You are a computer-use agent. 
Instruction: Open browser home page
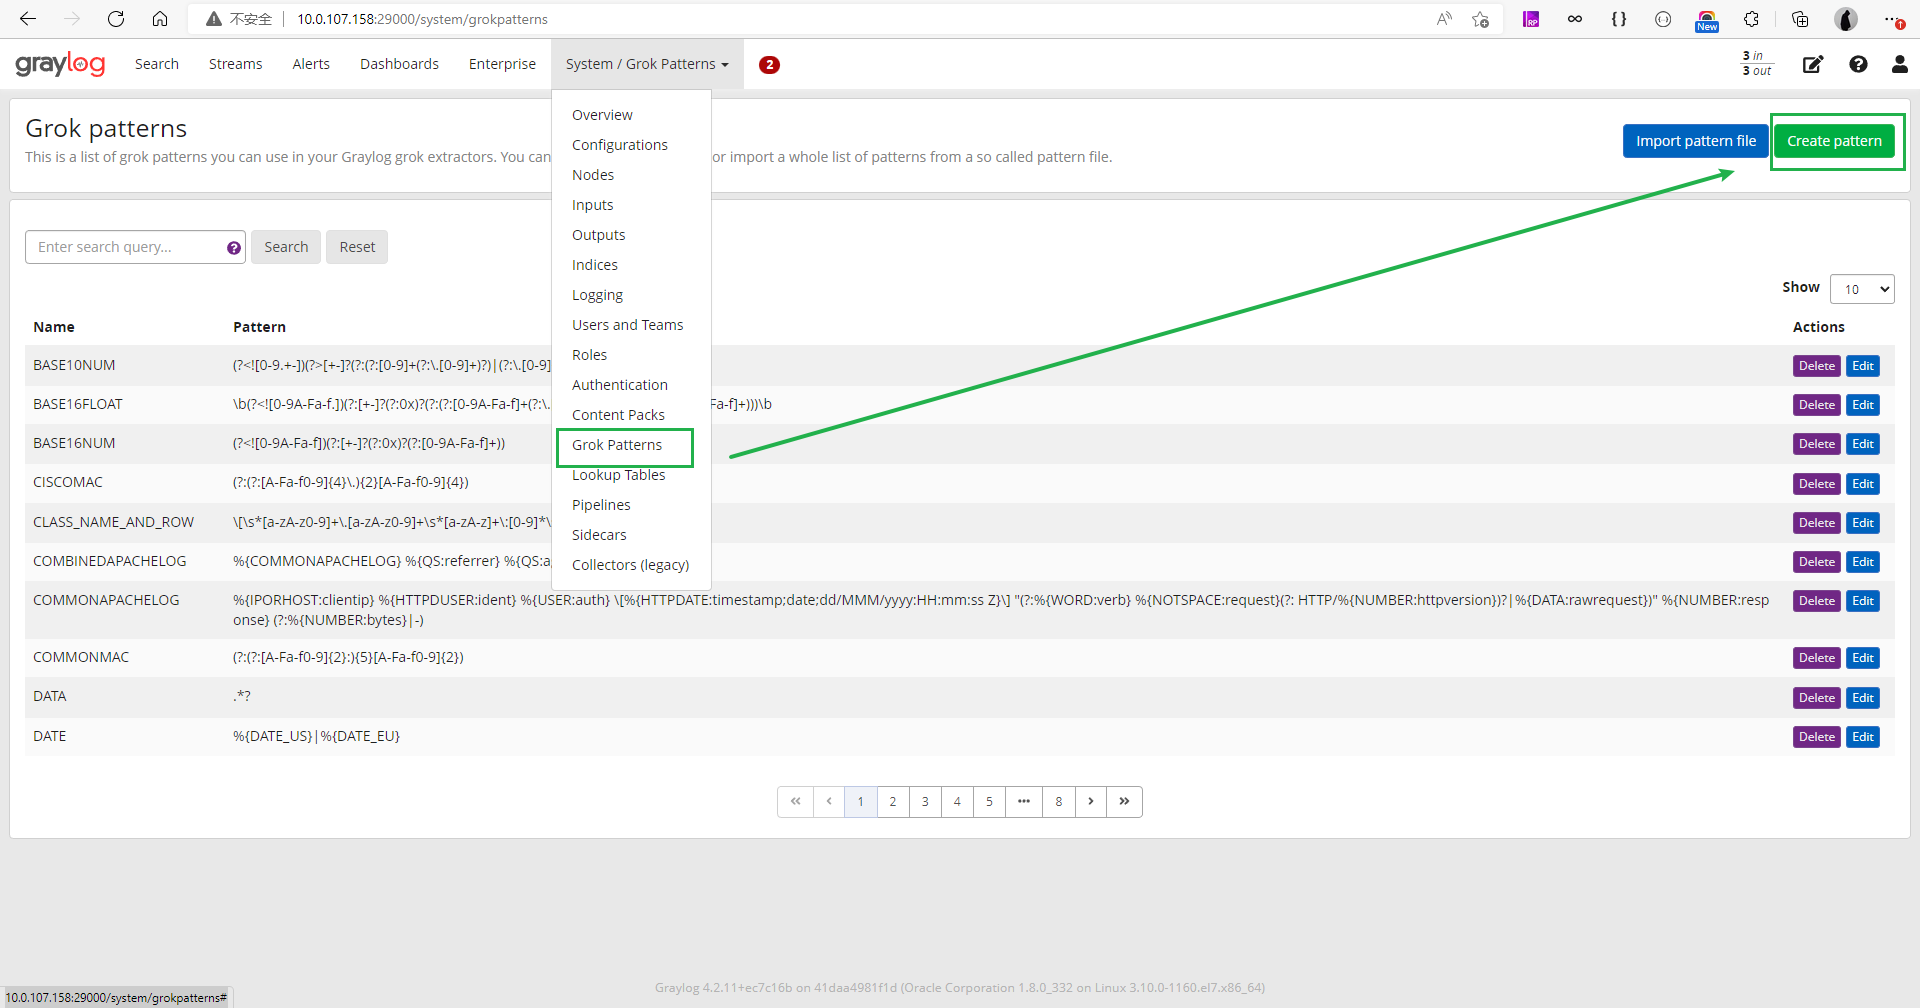click(x=160, y=19)
